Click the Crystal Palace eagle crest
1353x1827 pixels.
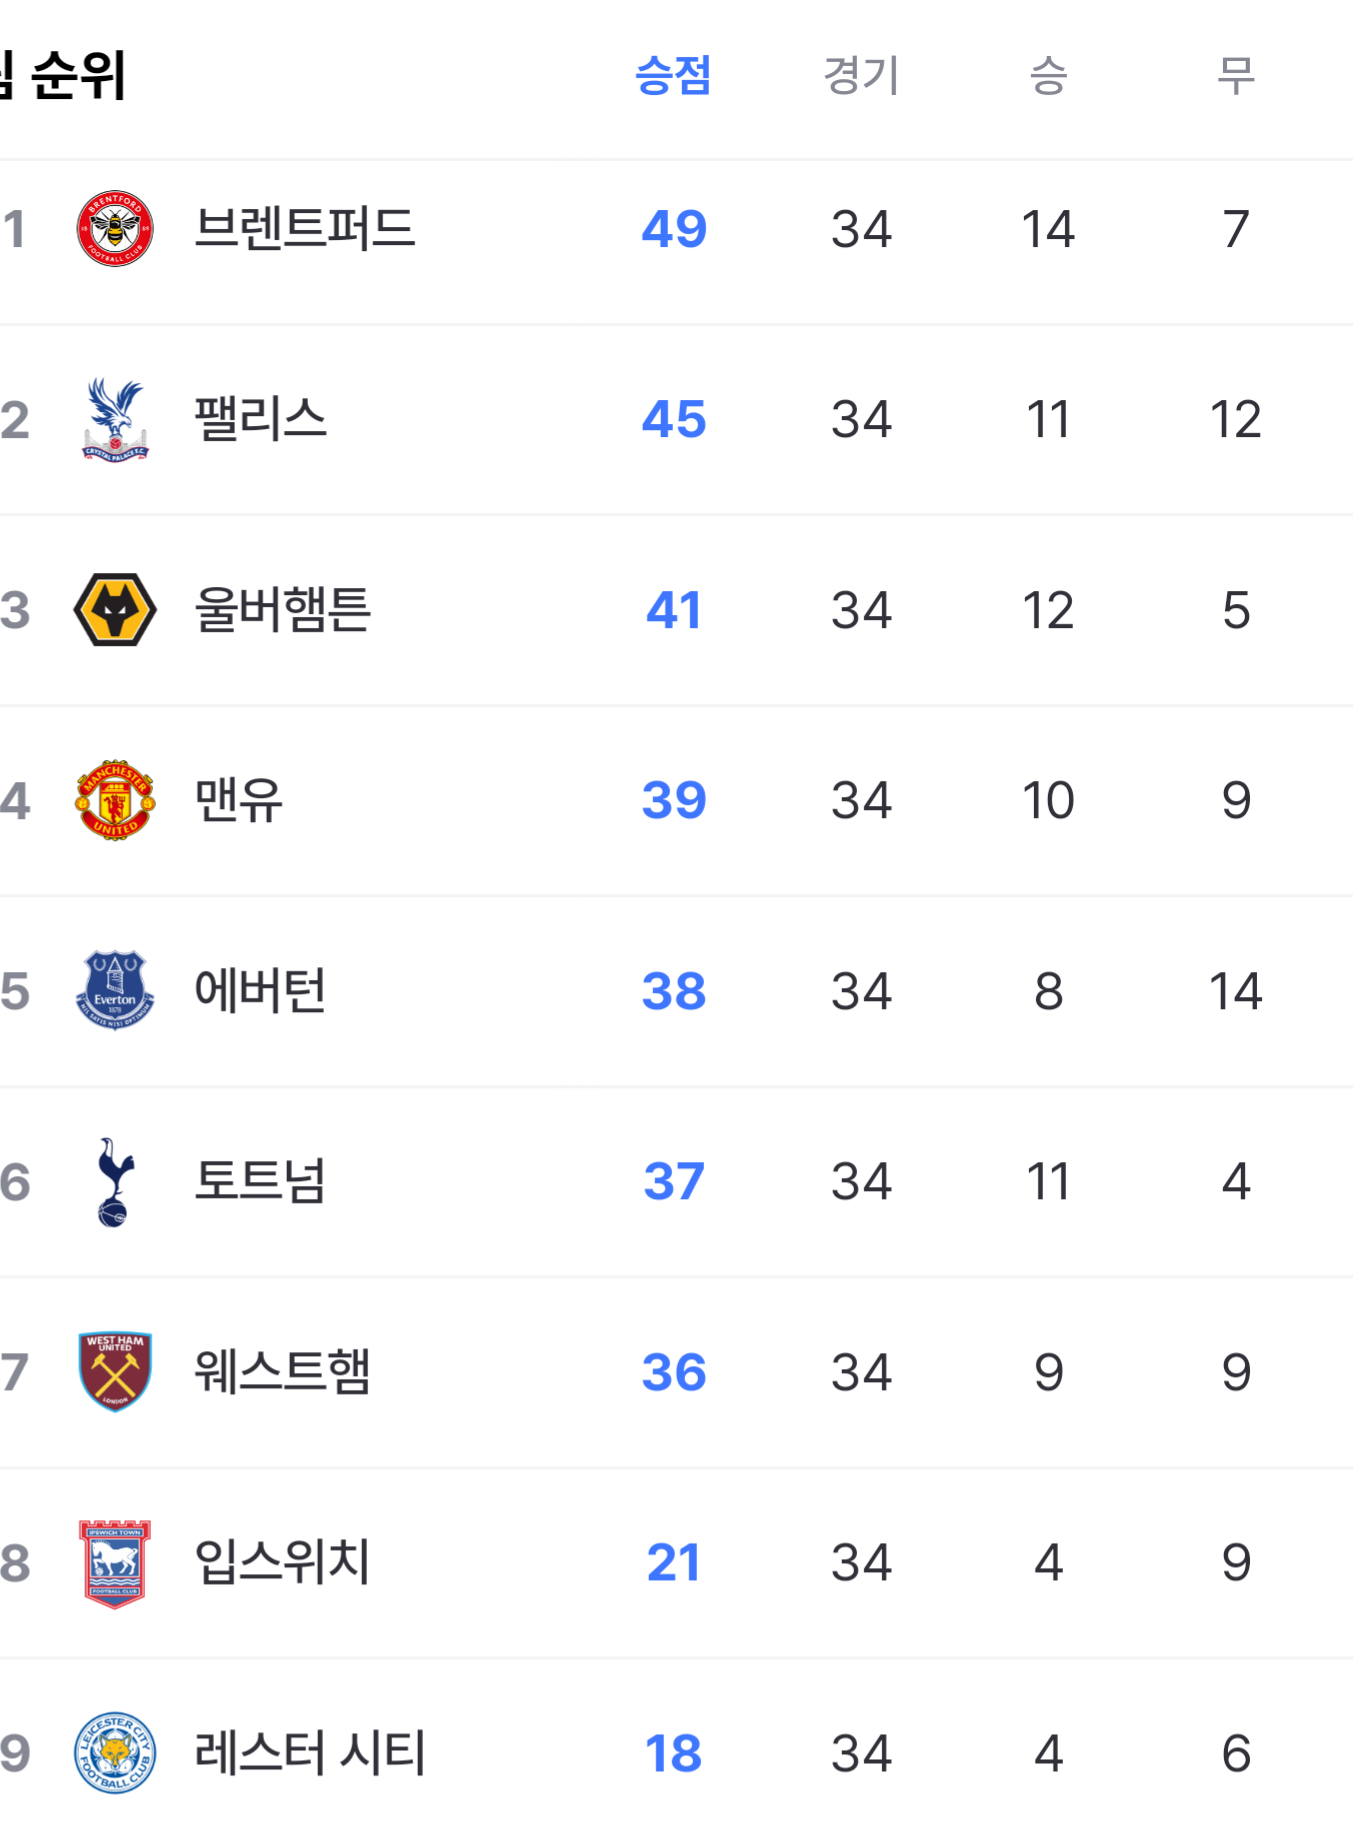pyautogui.click(x=115, y=419)
